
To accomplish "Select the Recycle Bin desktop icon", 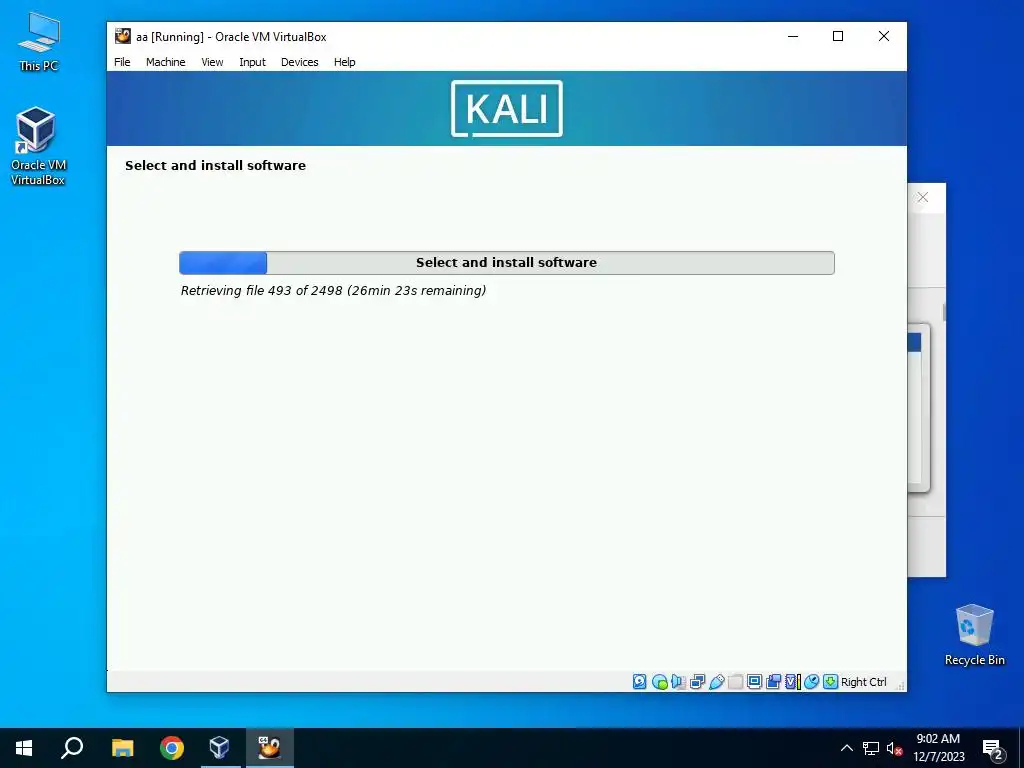I will click(974, 635).
